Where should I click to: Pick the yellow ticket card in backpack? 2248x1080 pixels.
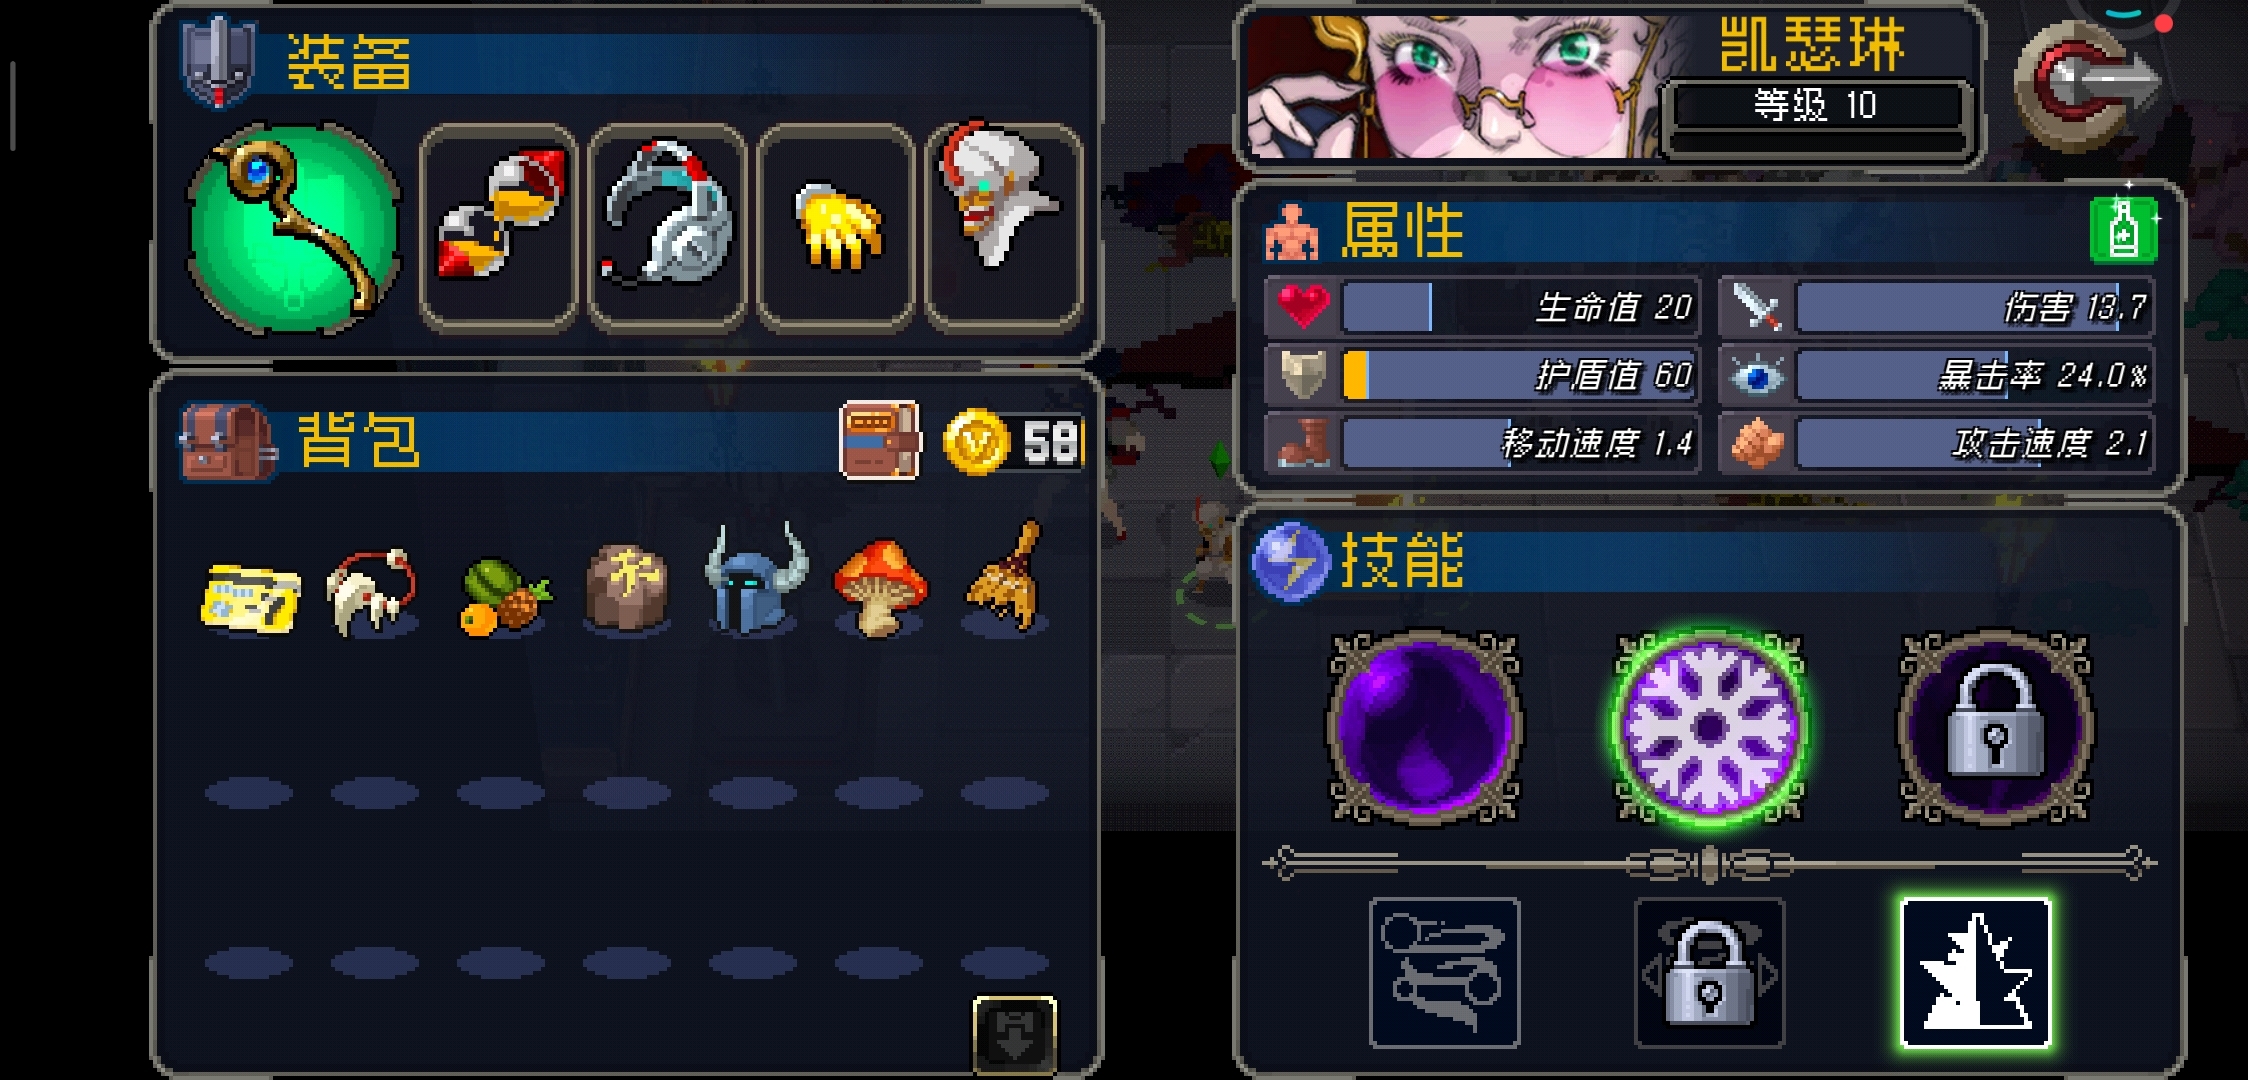pyautogui.click(x=250, y=598)
